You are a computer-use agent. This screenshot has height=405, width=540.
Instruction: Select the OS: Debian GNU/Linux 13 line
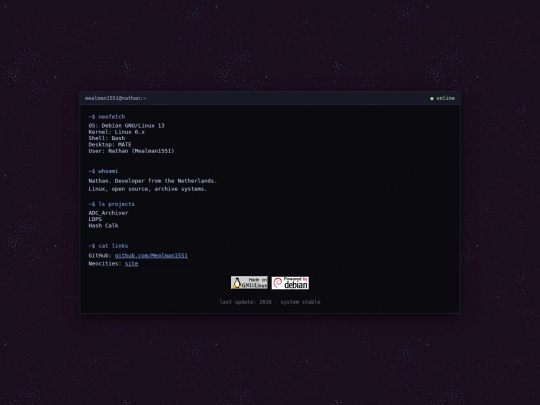point(126,126)
